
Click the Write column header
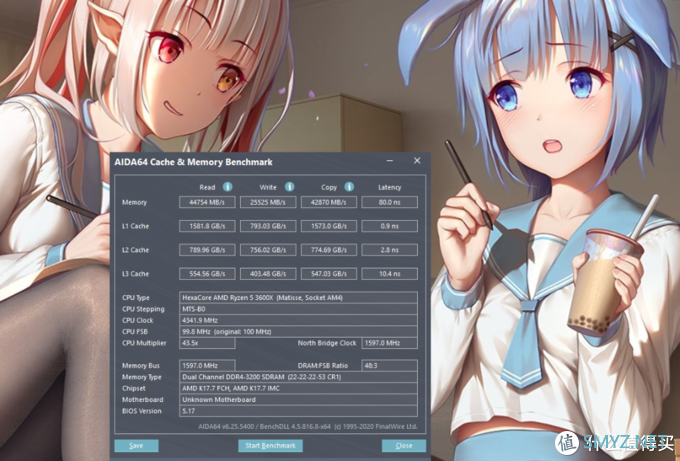268,187
